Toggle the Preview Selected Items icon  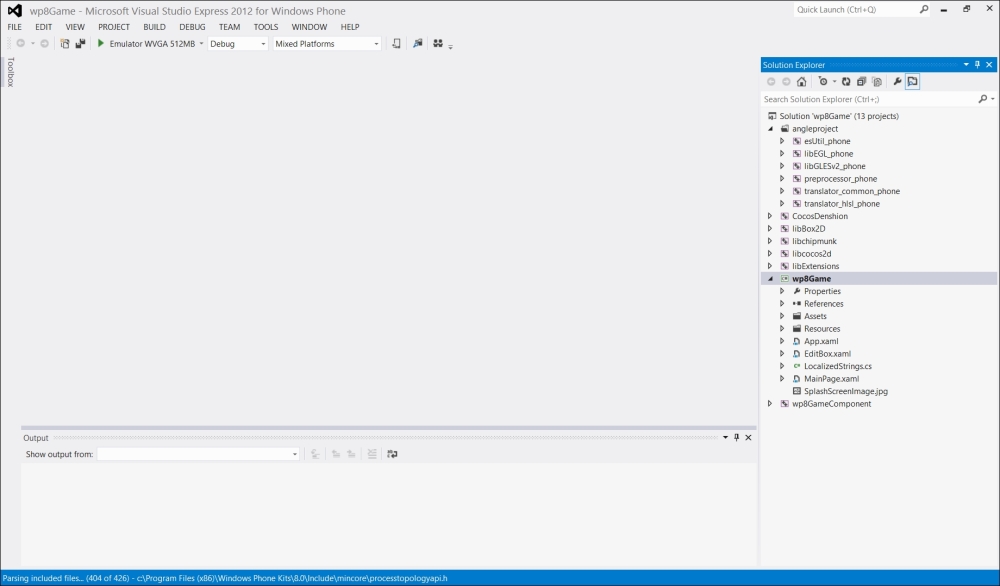(913, 82)
